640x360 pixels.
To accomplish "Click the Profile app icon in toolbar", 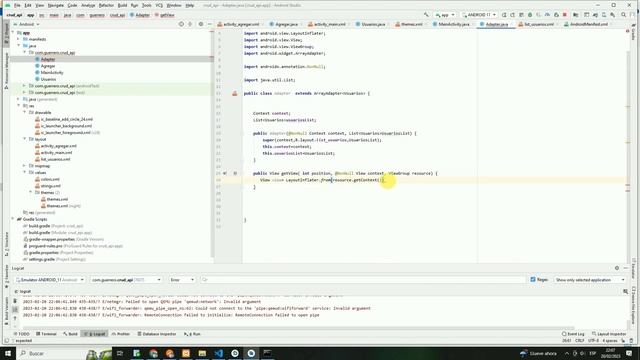I will pyautogui.click(x=547, y=15).
